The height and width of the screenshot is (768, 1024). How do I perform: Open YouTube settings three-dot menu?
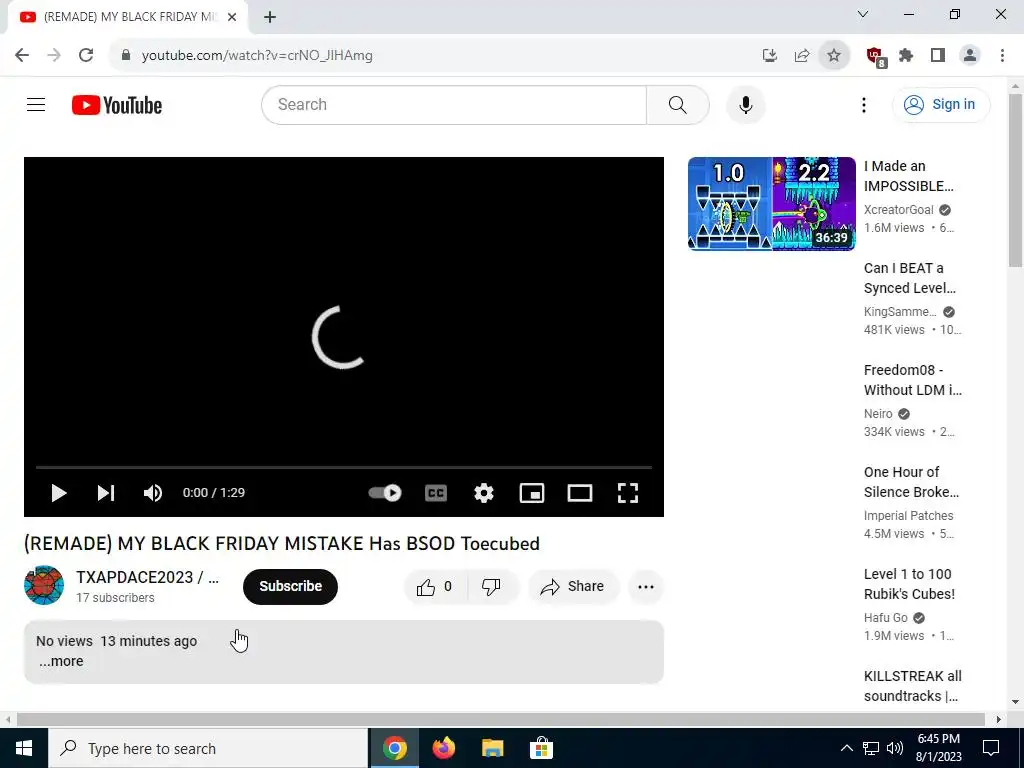tap(863, 104)
